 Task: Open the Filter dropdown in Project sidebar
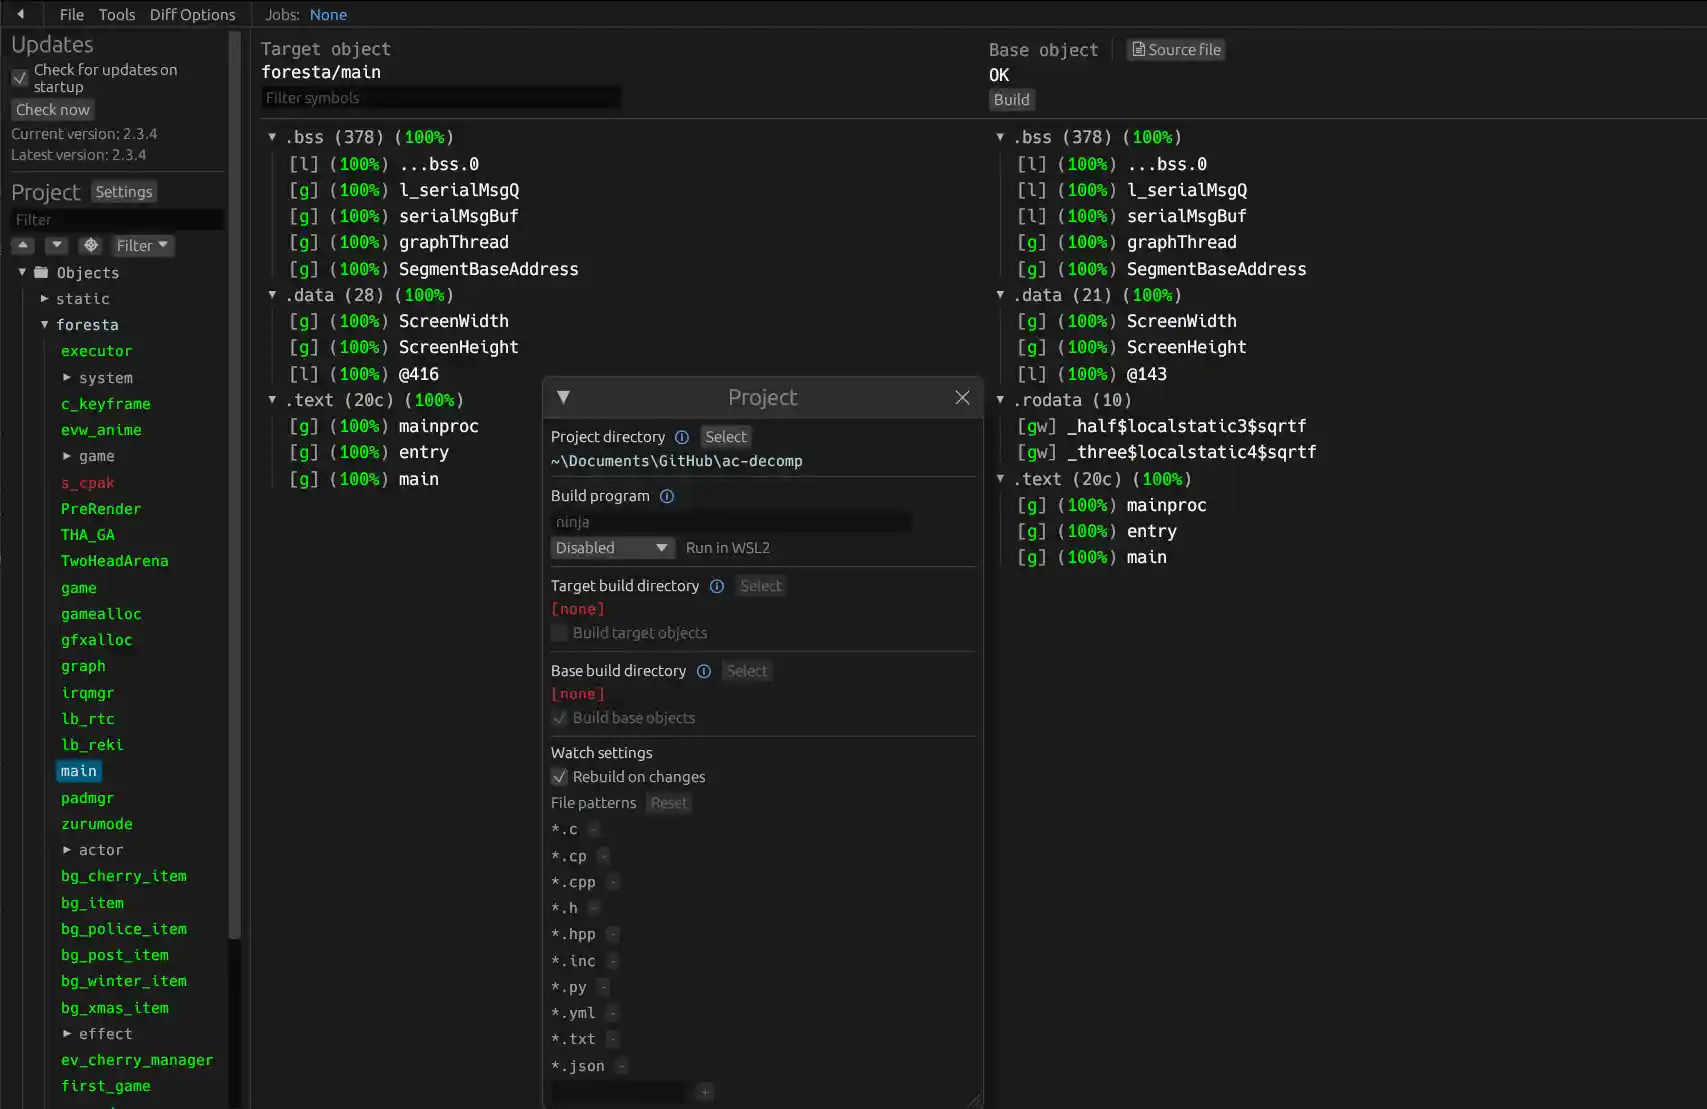click(142, 245)
